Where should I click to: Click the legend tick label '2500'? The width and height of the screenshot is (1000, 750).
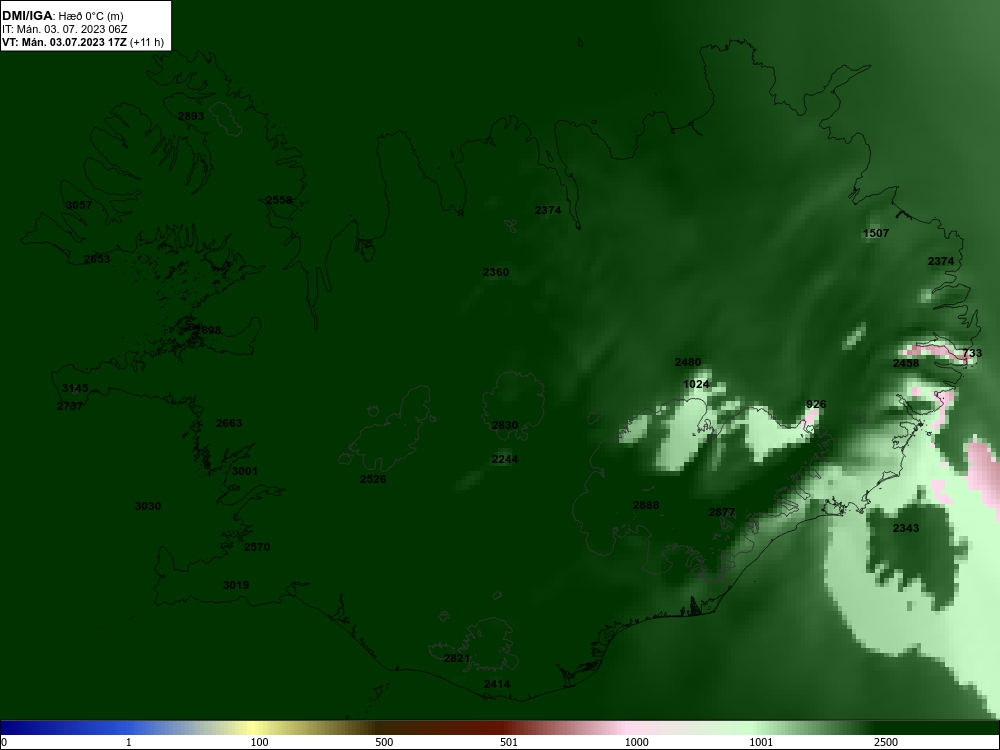coord(886,742)
